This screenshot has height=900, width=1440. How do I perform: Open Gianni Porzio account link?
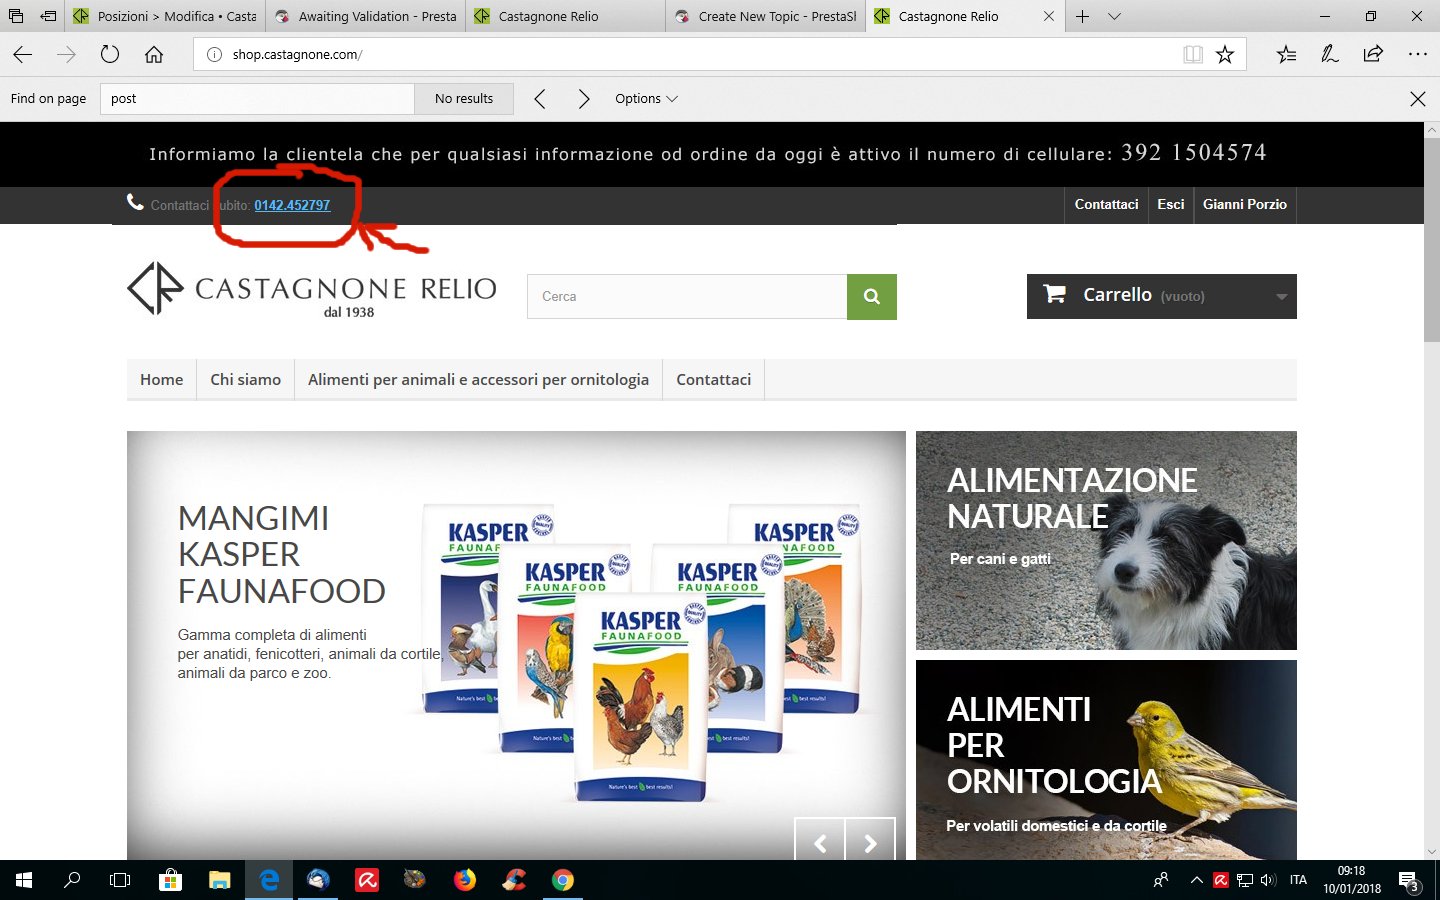1245,205
